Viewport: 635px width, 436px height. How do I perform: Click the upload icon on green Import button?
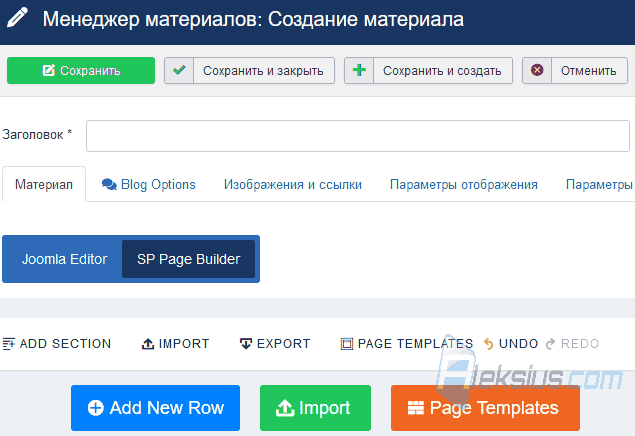285,408
